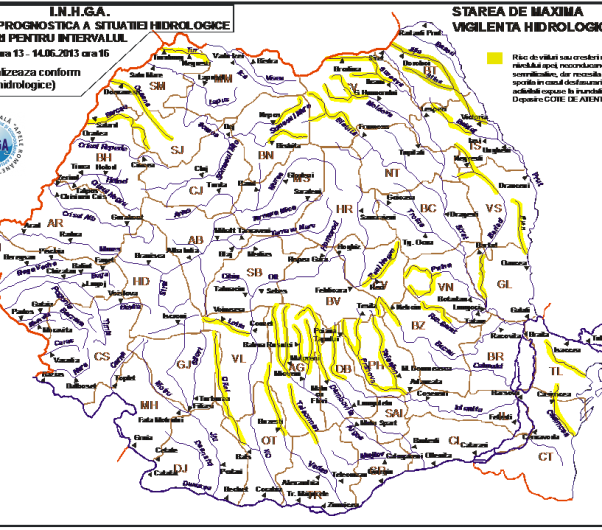Select the CS county label
602x530 pixels.
click(102, 356)
